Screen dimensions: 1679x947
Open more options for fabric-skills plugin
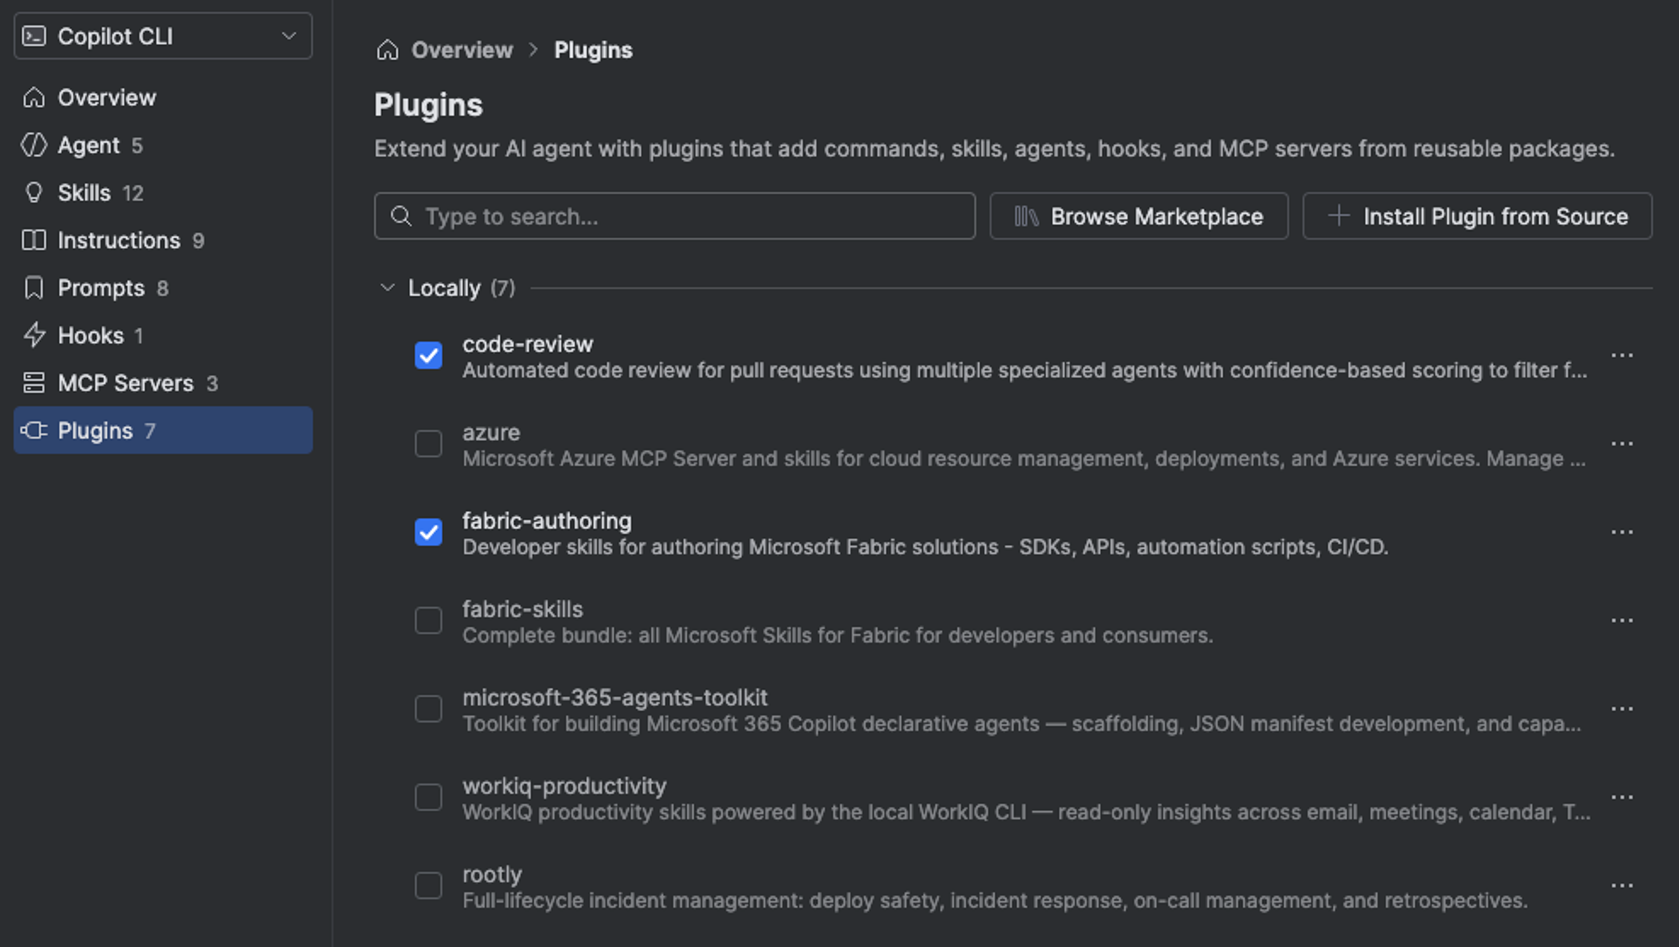[1622, 621]
